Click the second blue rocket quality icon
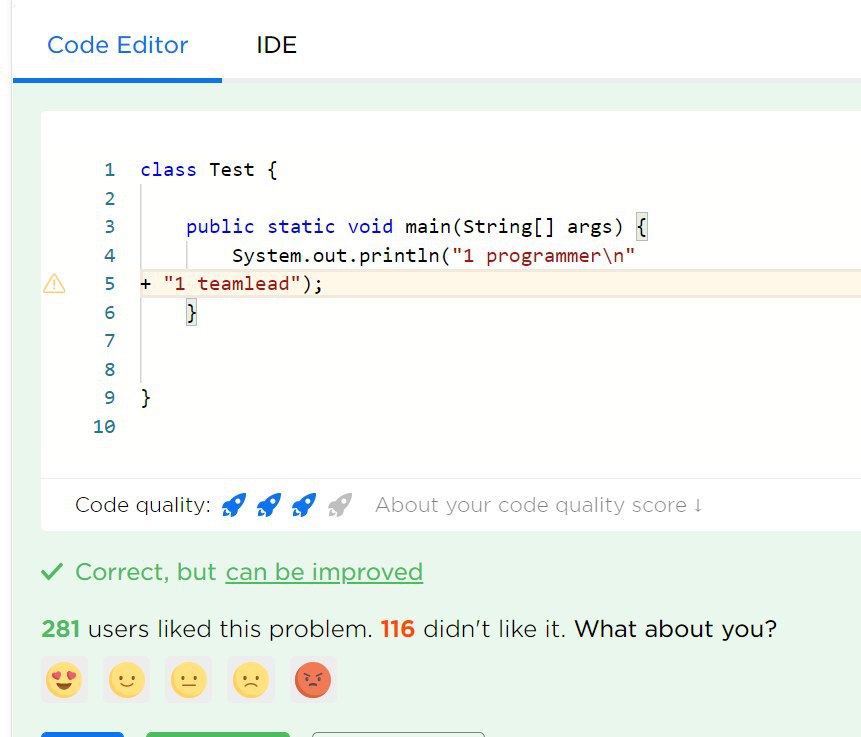The width and height of the screenshot is (861, 737). pos(269,505)
